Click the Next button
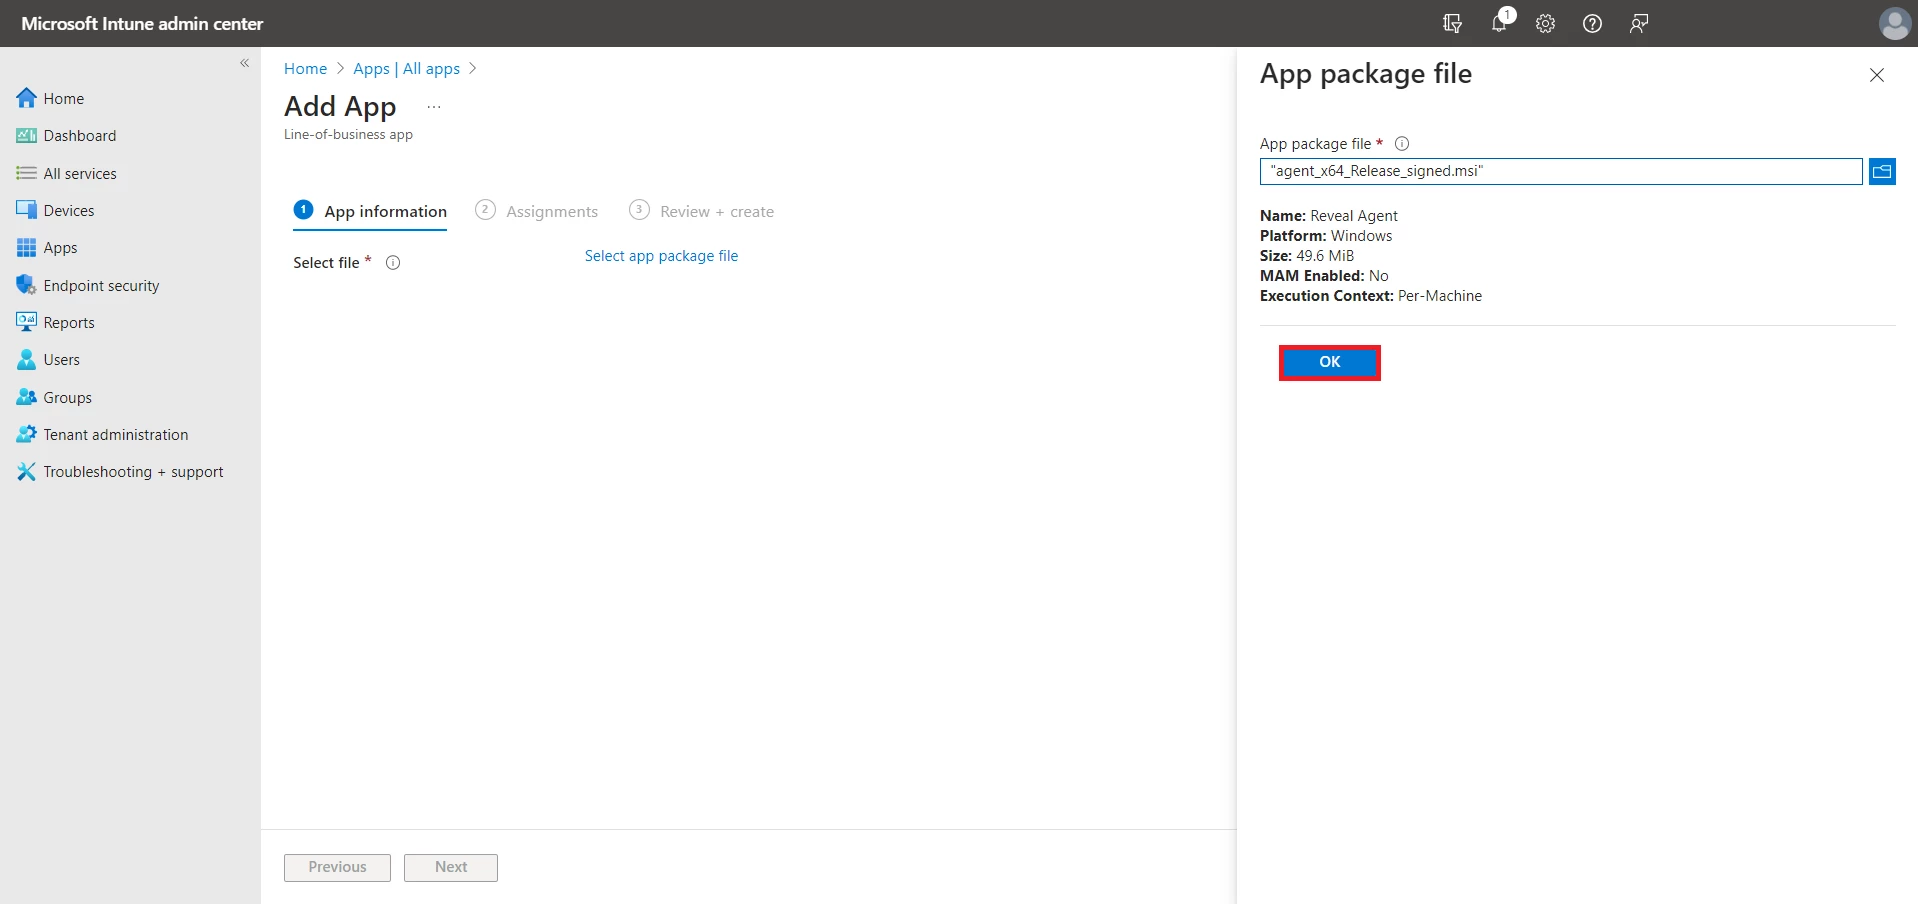This screenshot has height=904, width=1918. [x=451, y=867]
